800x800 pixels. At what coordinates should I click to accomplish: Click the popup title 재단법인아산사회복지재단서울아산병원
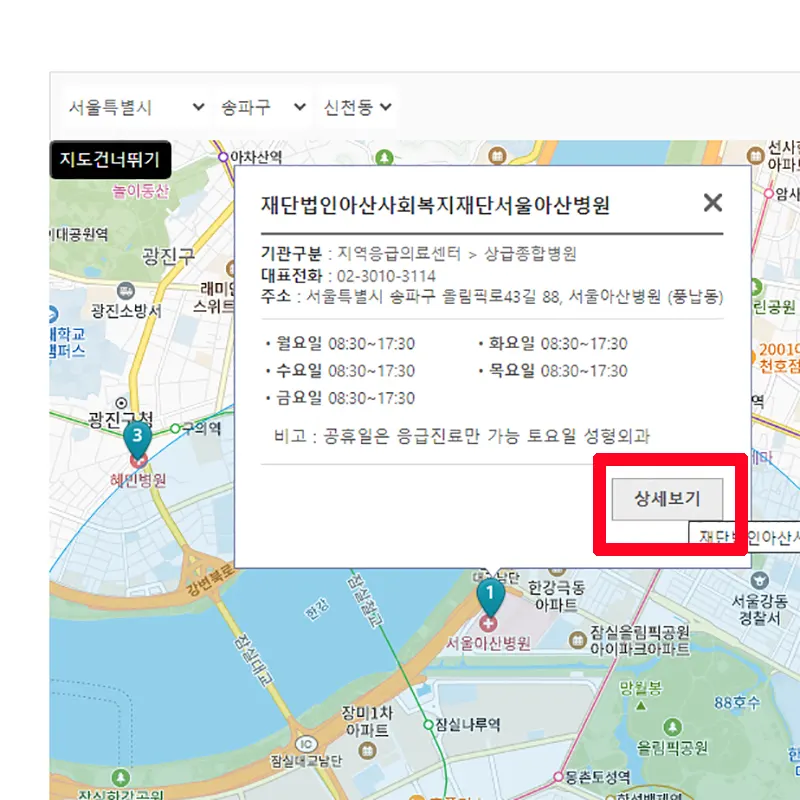point(435,205)
